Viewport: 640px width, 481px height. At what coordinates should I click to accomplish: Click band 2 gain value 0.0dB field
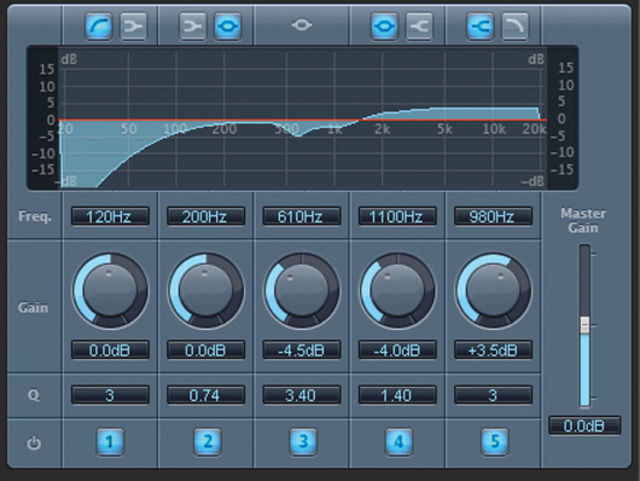[206, 350]
